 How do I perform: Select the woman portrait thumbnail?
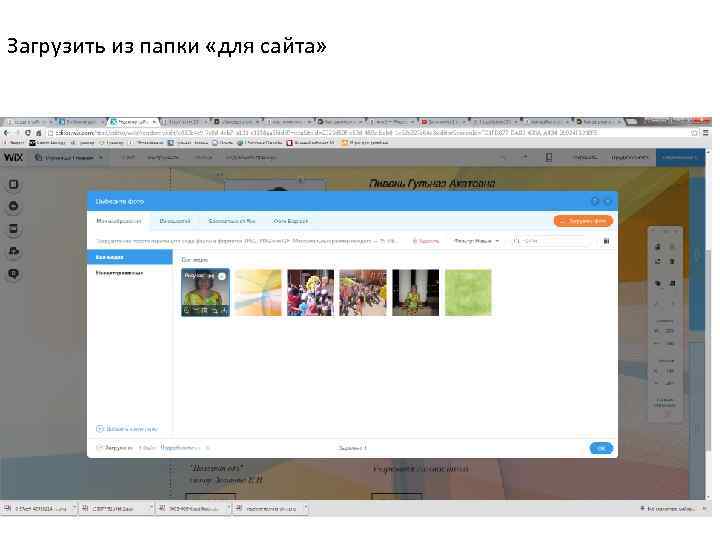click(x=205, y=293)
